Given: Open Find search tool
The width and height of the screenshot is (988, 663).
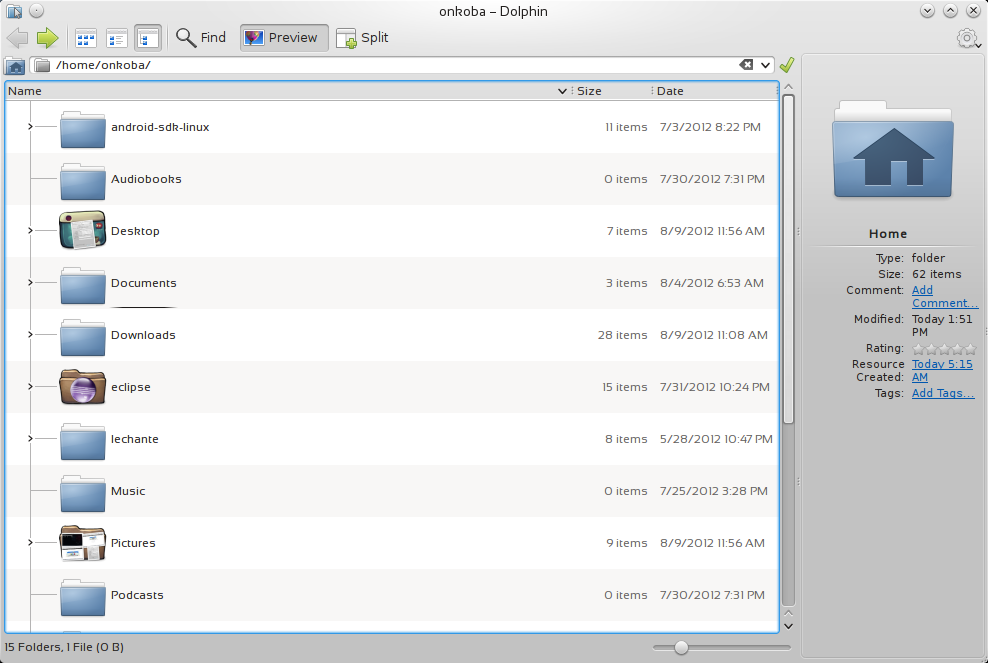Looking at the screenshot, I should click(x=201, y=38).
